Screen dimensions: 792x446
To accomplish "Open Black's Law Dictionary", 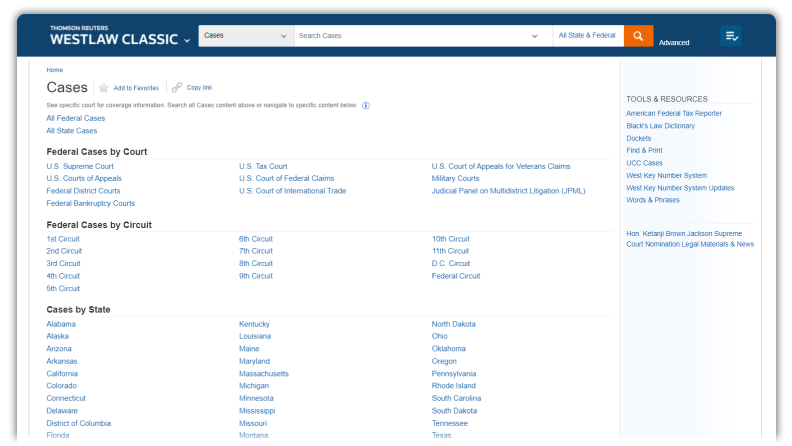I will 661,126.
